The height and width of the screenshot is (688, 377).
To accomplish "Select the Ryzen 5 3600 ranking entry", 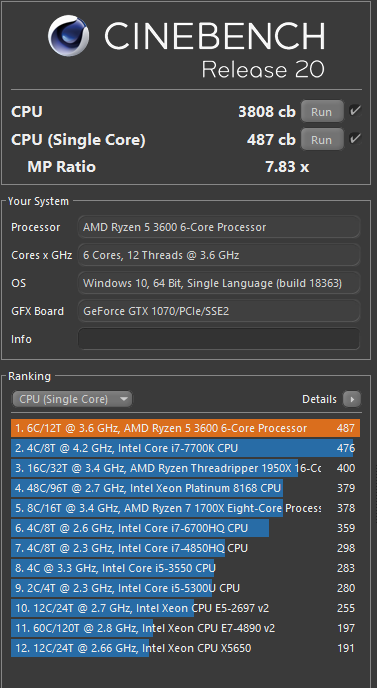I will (185, 428).
